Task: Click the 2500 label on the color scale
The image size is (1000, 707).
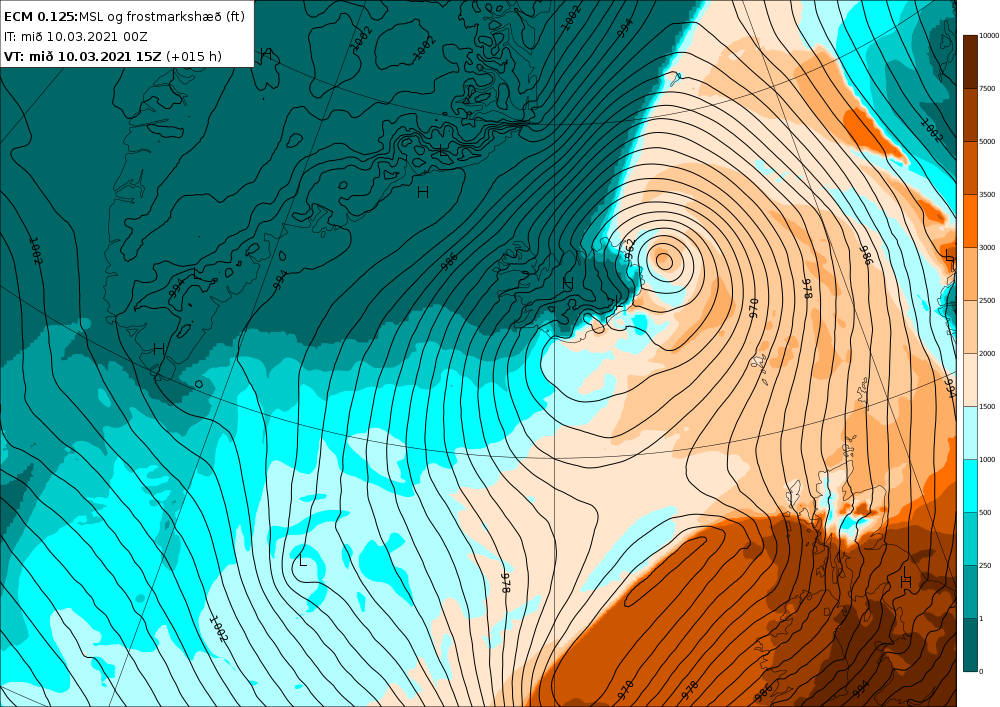Action: [987, 300]
